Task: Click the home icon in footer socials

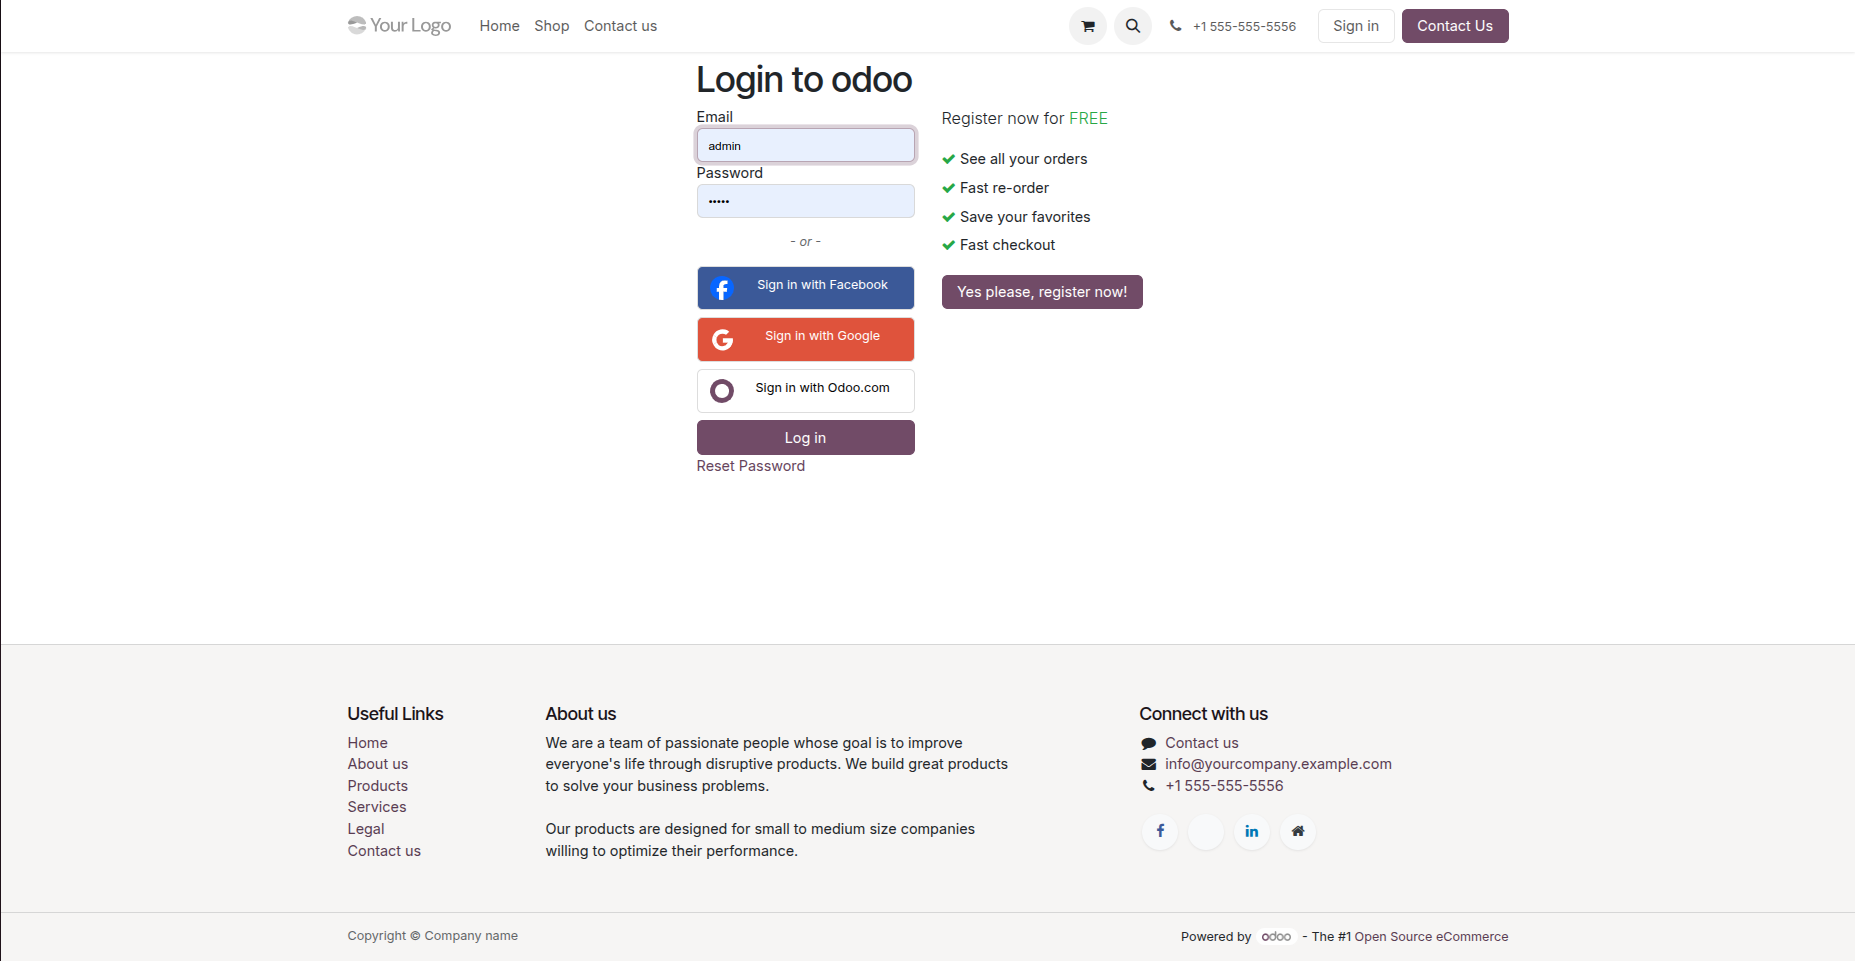Action: (x=1298, y=831)
